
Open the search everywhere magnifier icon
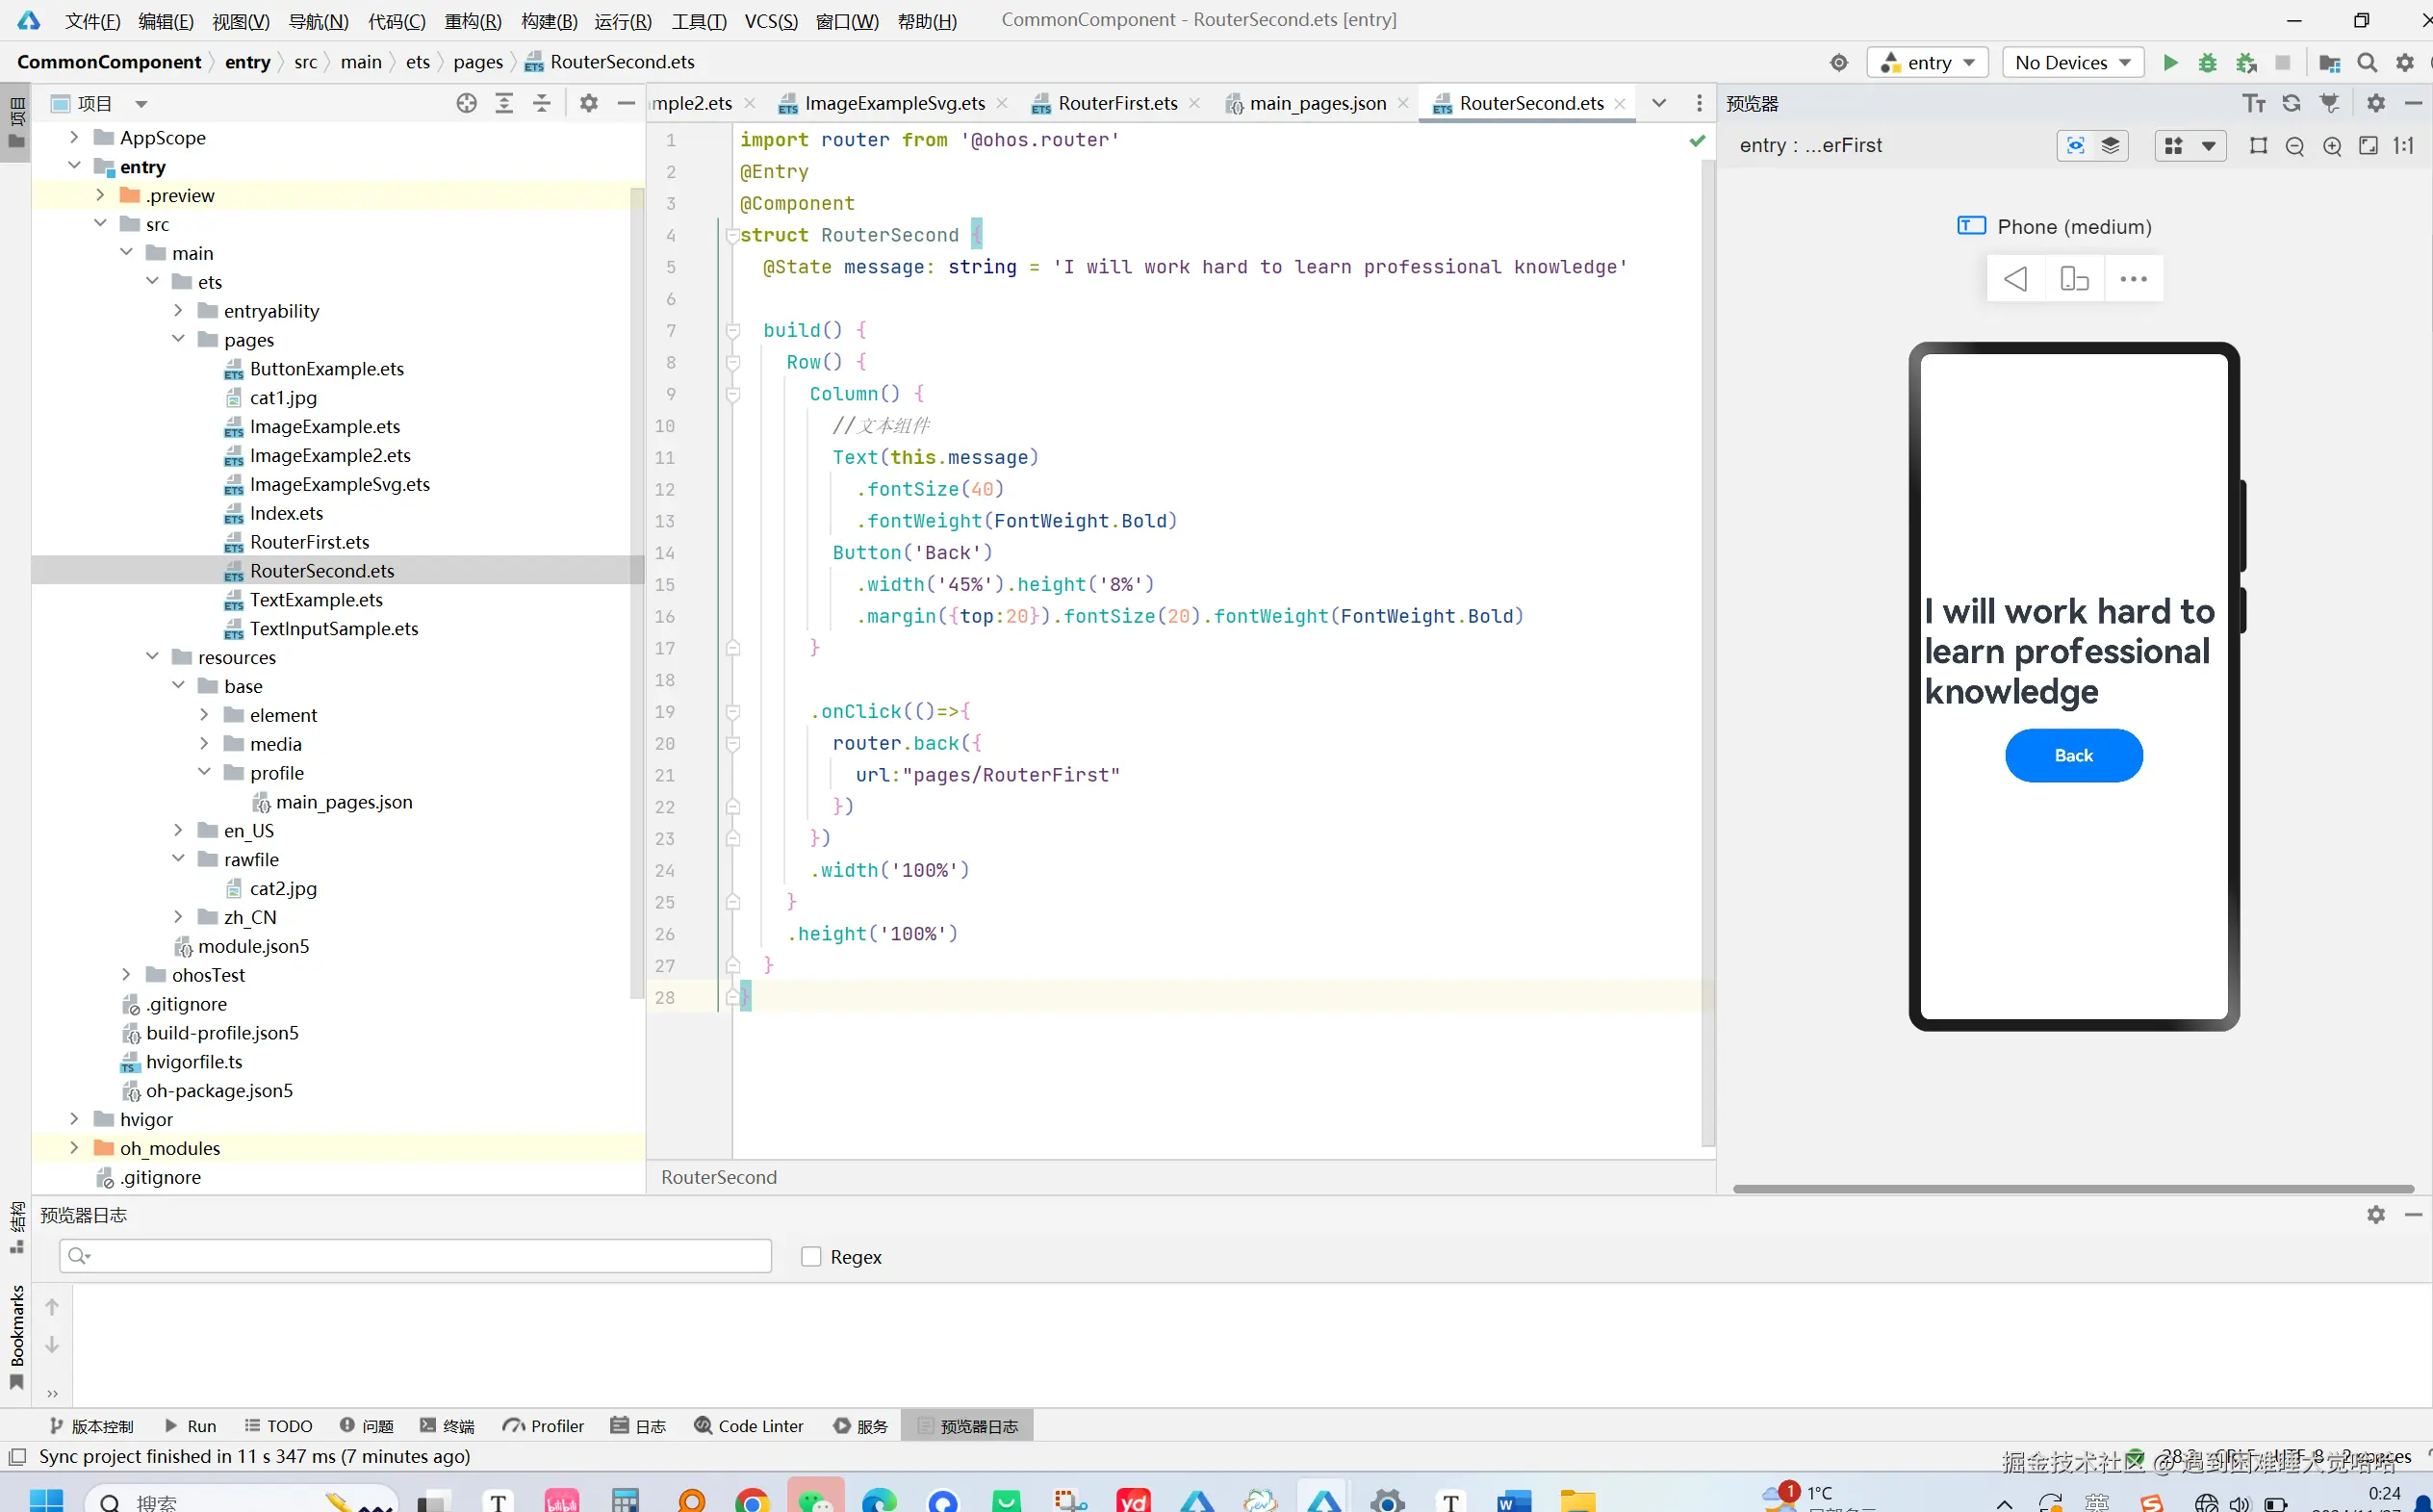point(2366,62)
